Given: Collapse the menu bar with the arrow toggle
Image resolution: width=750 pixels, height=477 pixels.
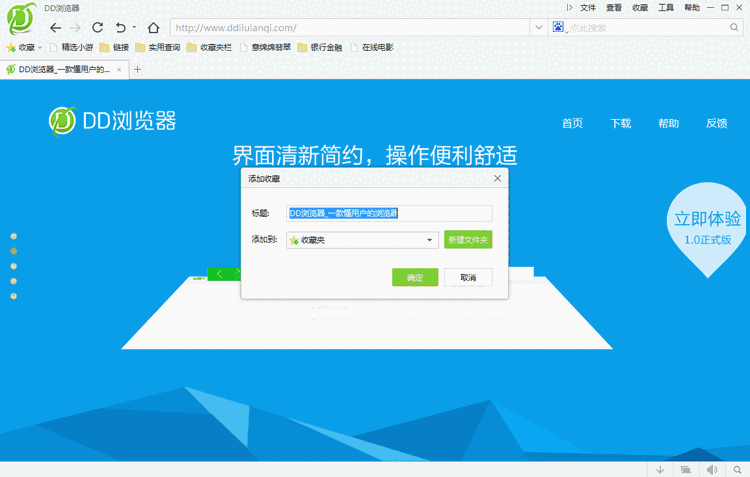Looking at the screenshot, I should 569,8.
